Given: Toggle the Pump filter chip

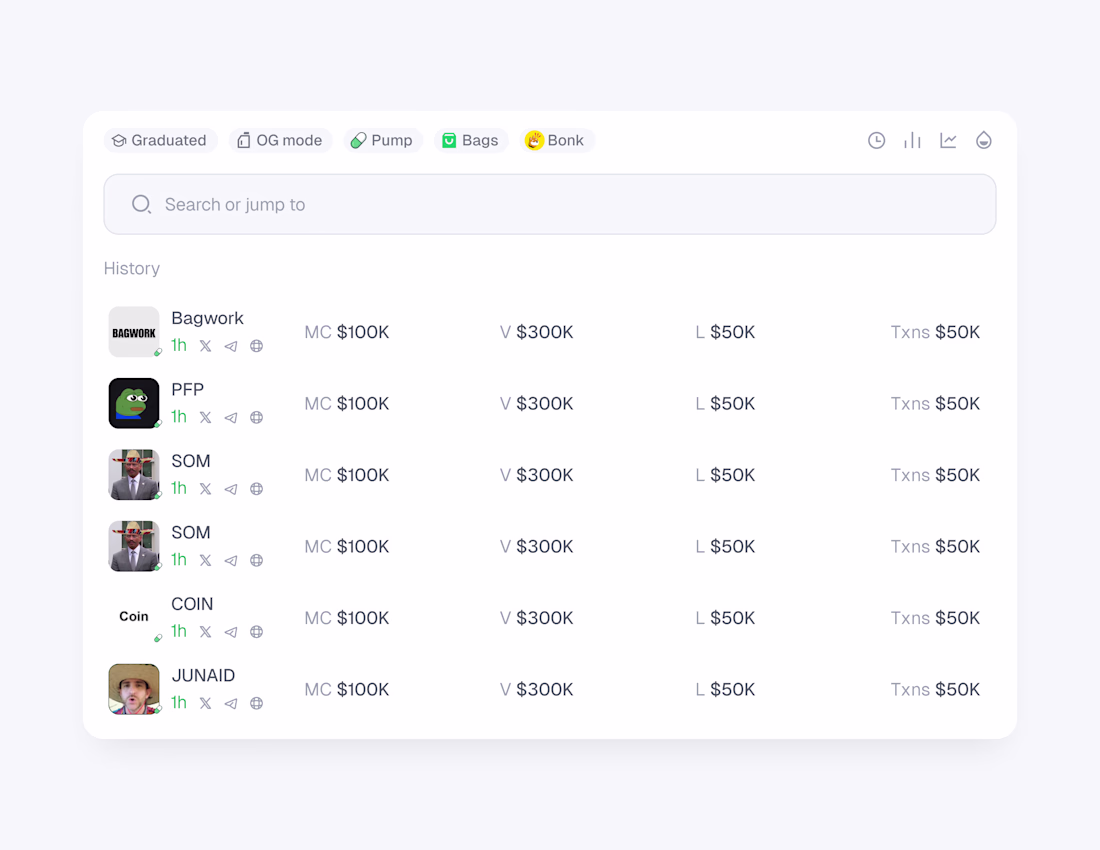Looking at the screenshot, I should (383, 140).
